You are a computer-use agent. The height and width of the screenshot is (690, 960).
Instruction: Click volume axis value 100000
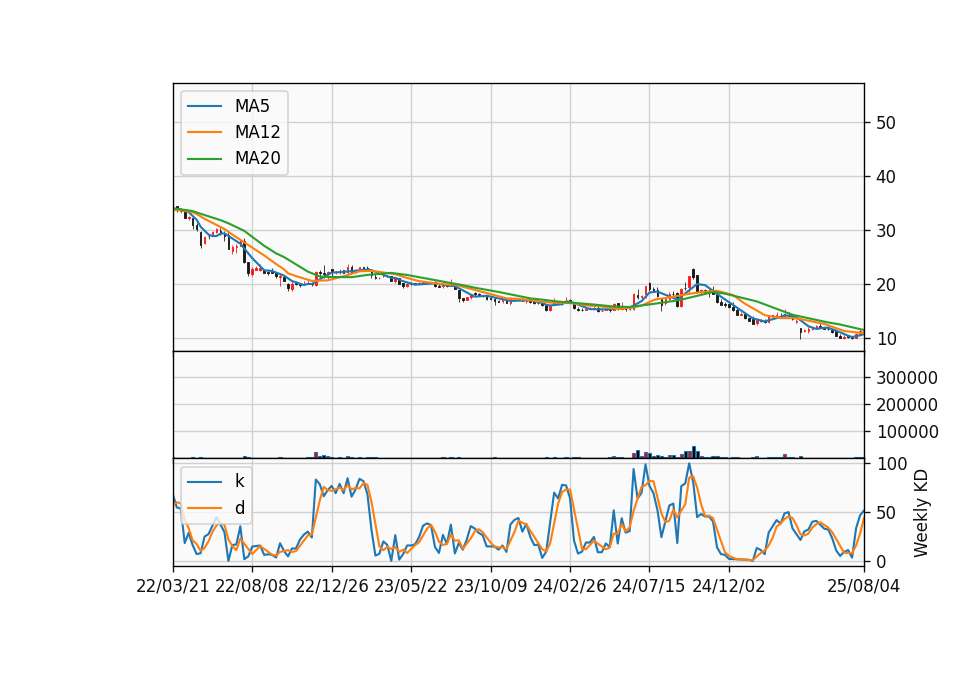point(907,432)
